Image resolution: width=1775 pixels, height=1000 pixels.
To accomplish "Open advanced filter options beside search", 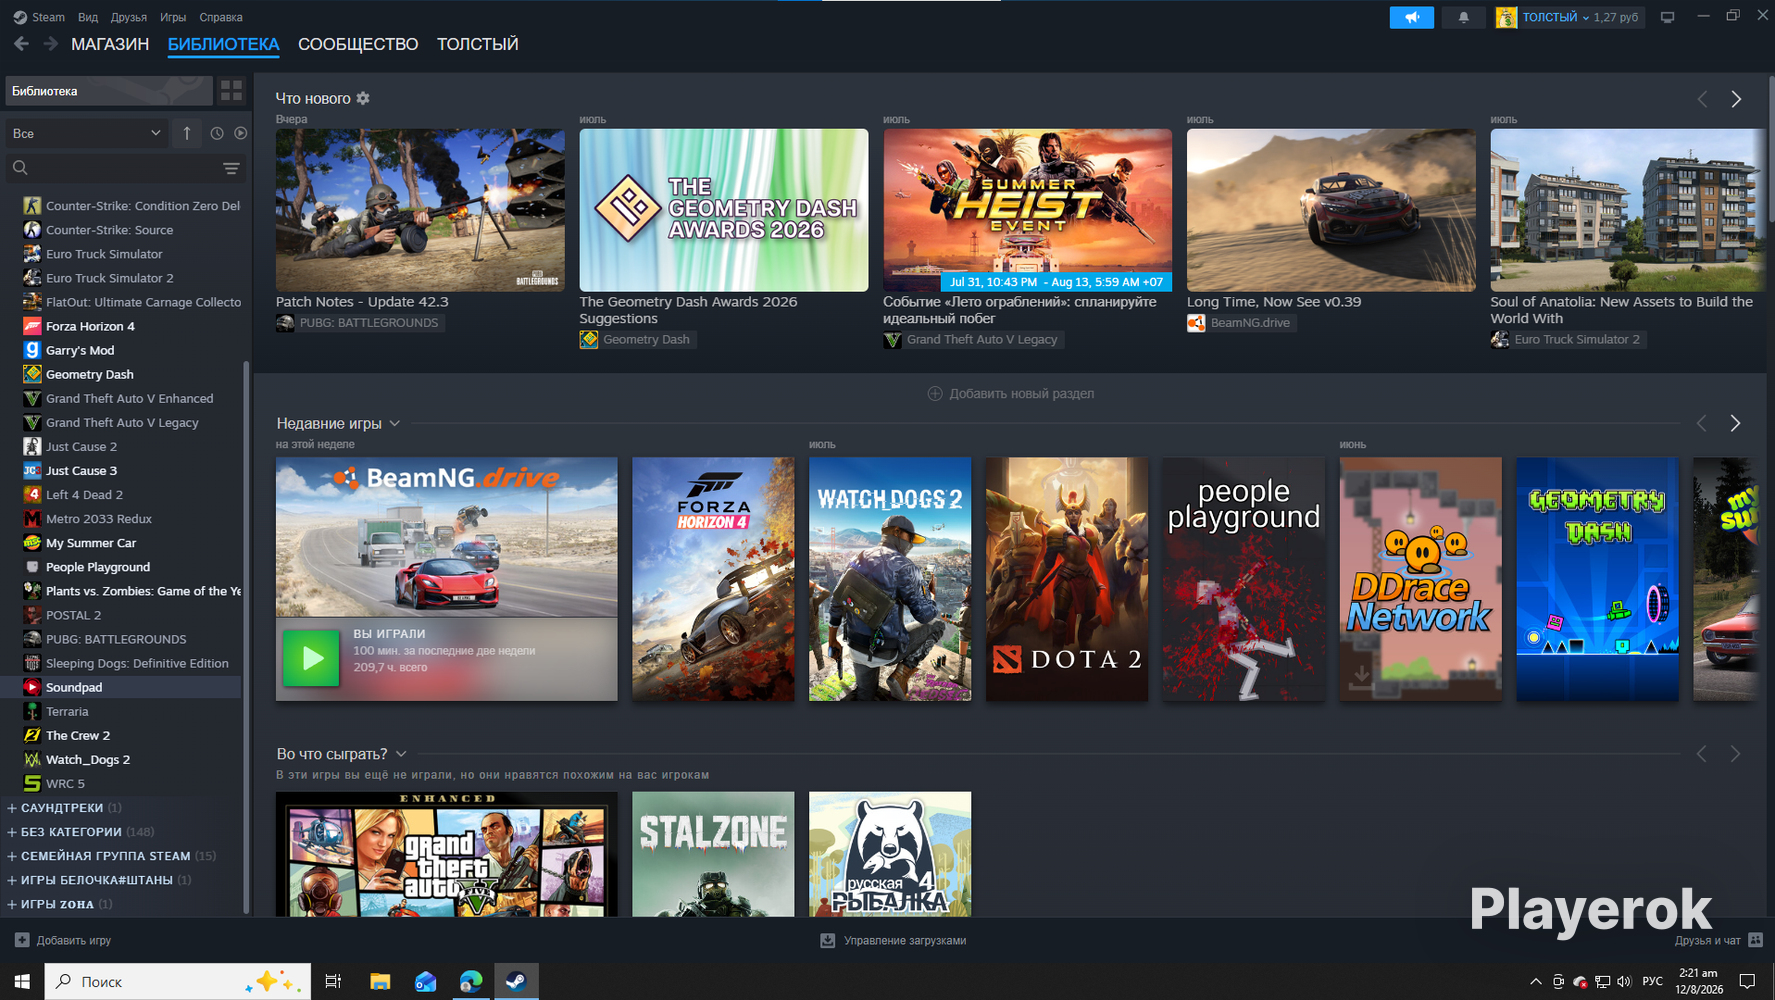I will [x=231, y=168].
